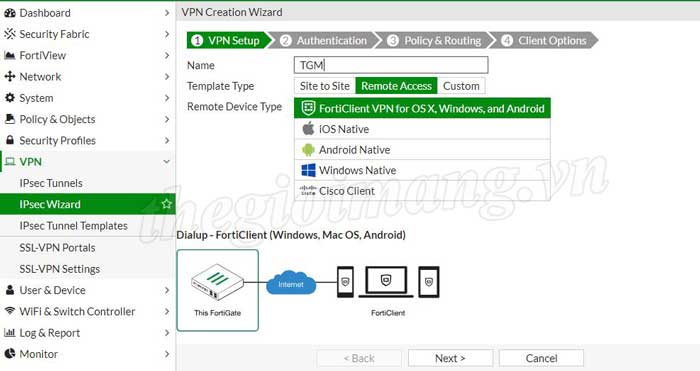This screenshot has width=700, height=371.
Task: Expand the System chevron
Action: [x=167, y=98]
